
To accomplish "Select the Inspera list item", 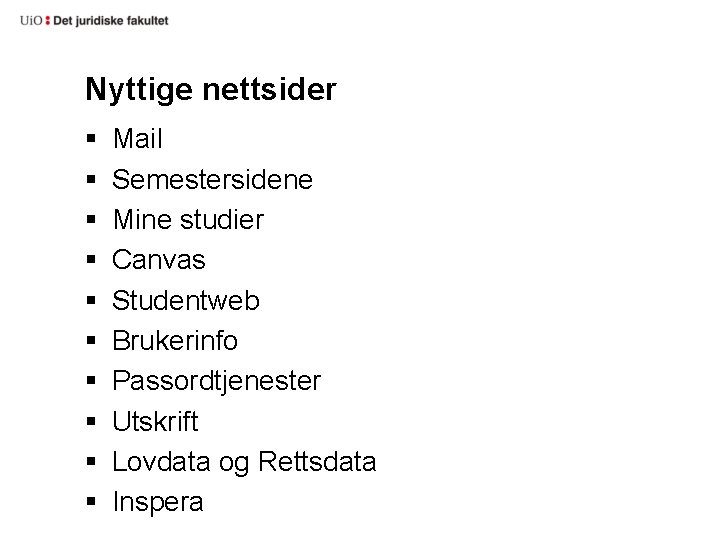I will 158,502.
